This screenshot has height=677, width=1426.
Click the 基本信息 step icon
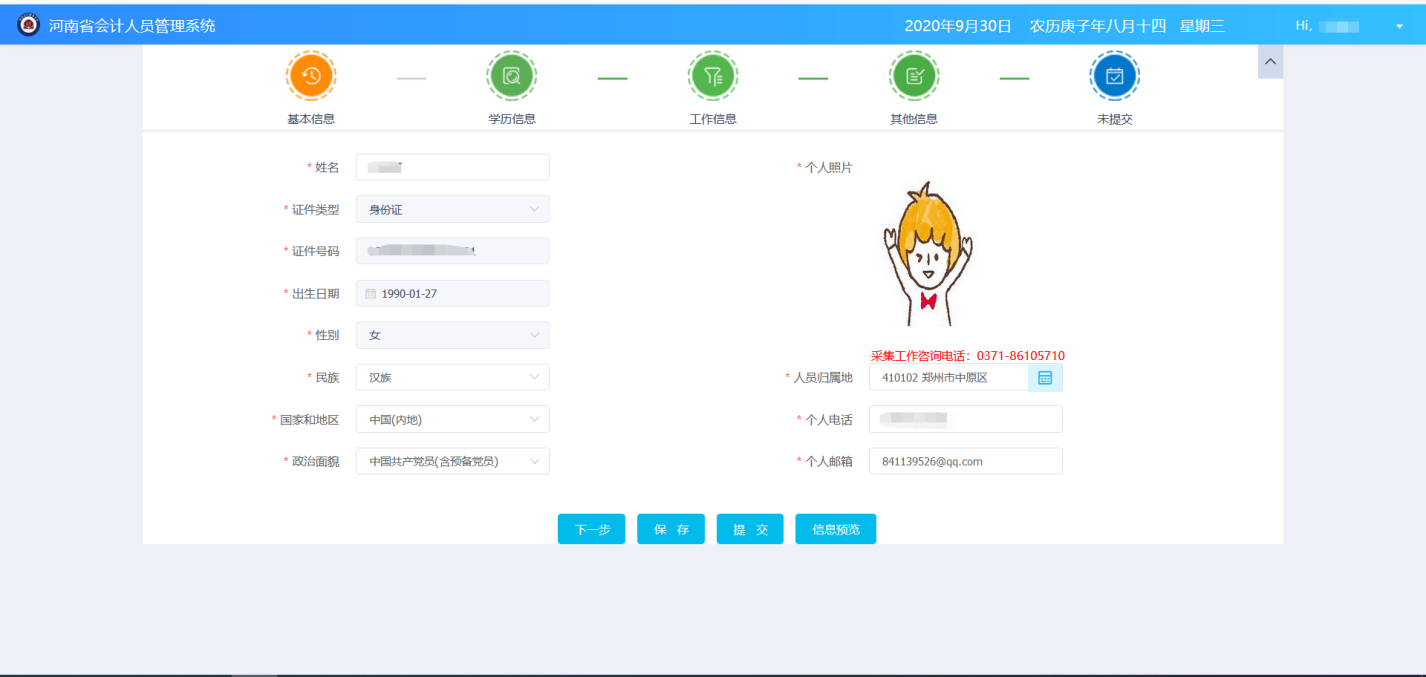(x=311, y=75)
